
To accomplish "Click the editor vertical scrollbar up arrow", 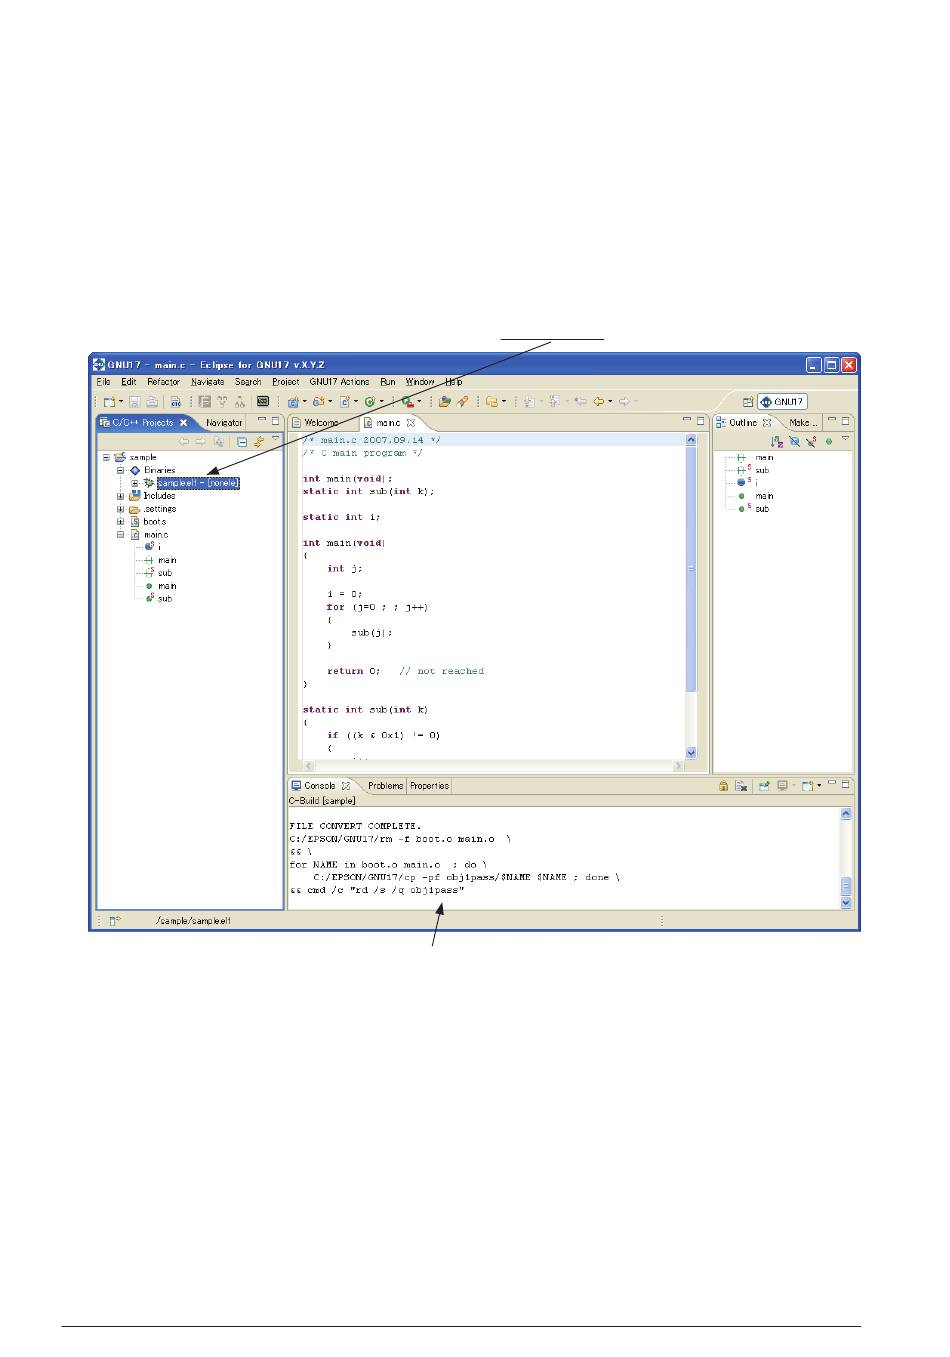I will (x=691, y=440).
